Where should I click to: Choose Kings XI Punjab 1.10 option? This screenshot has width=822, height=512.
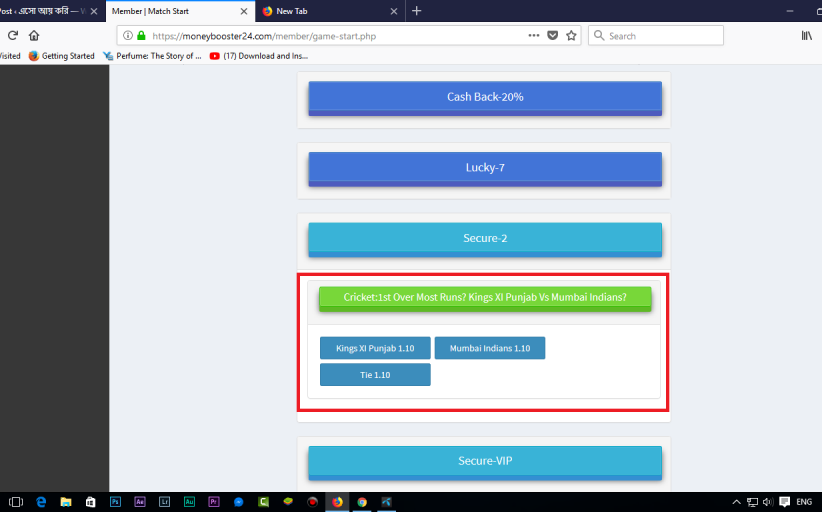(x=375, y=348)
